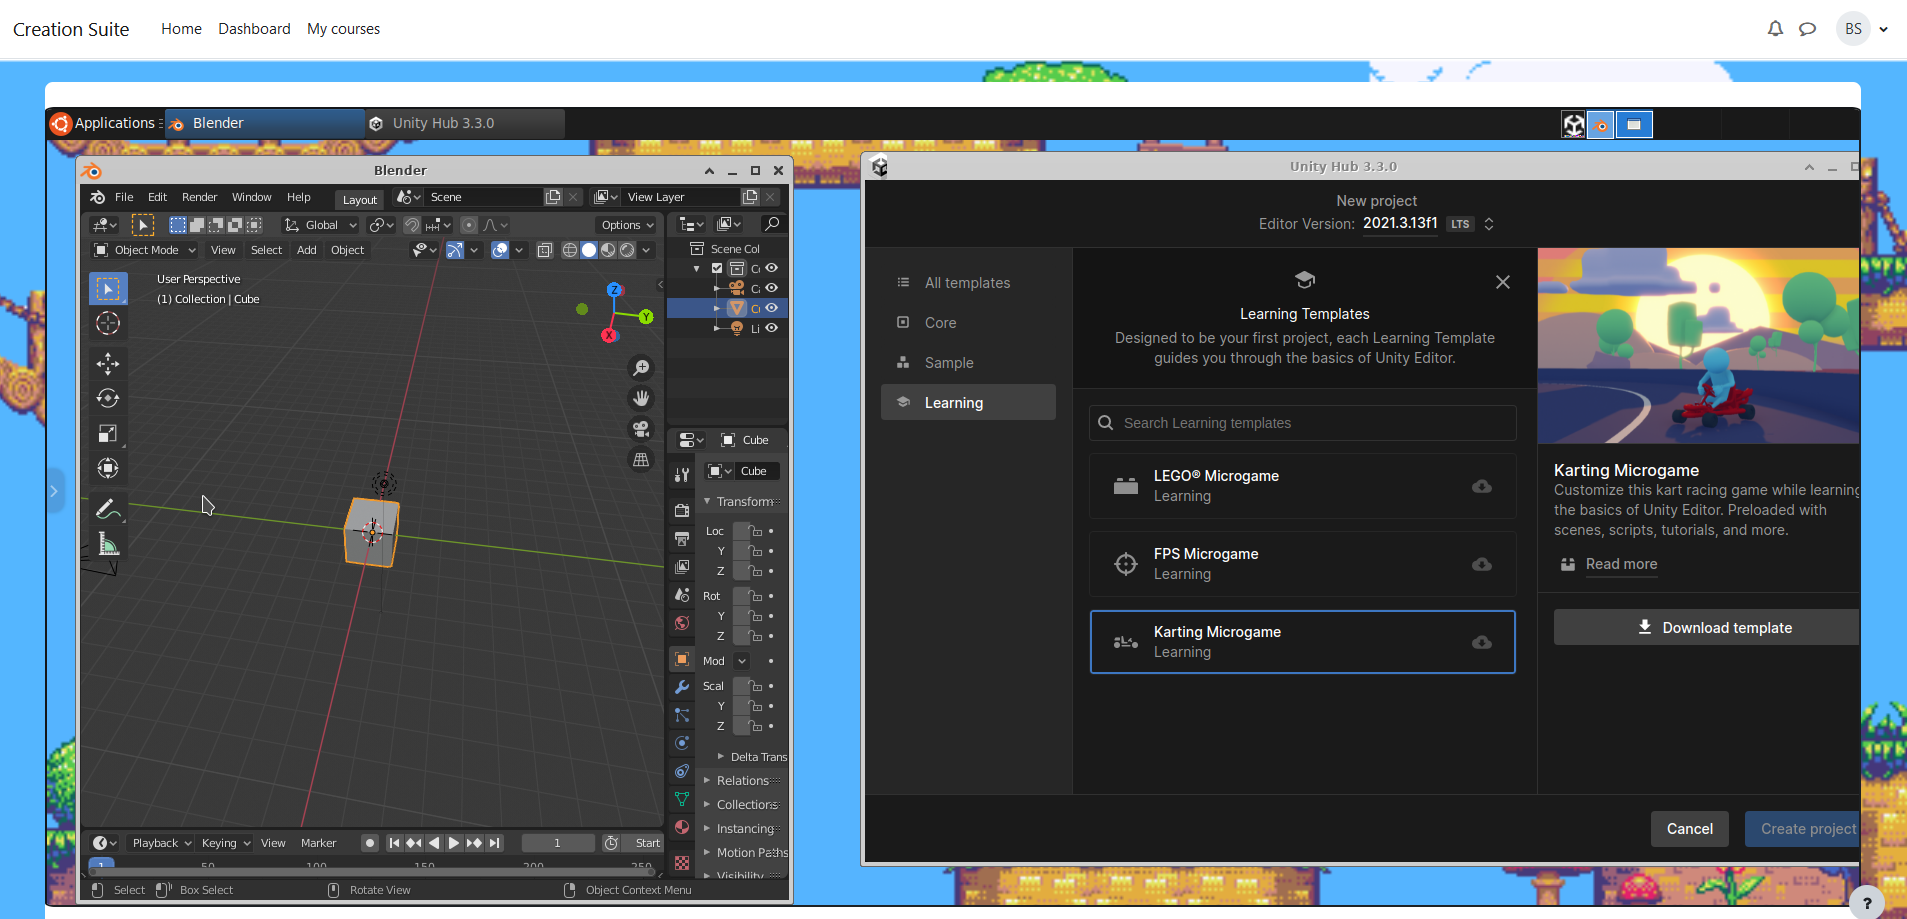1907x919 pixels.
Task: Hide the Light via its eye icon
Action: pyautogui.click(x=771, y=328)
